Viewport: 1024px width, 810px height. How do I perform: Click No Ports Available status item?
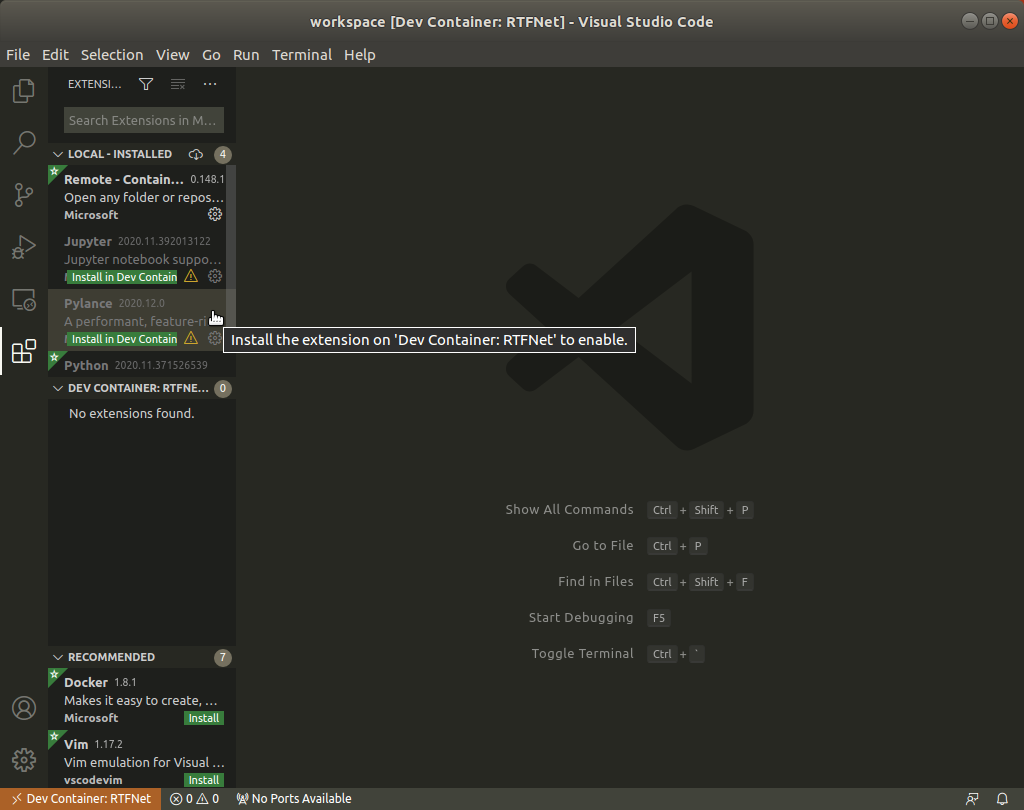[294, 799]
